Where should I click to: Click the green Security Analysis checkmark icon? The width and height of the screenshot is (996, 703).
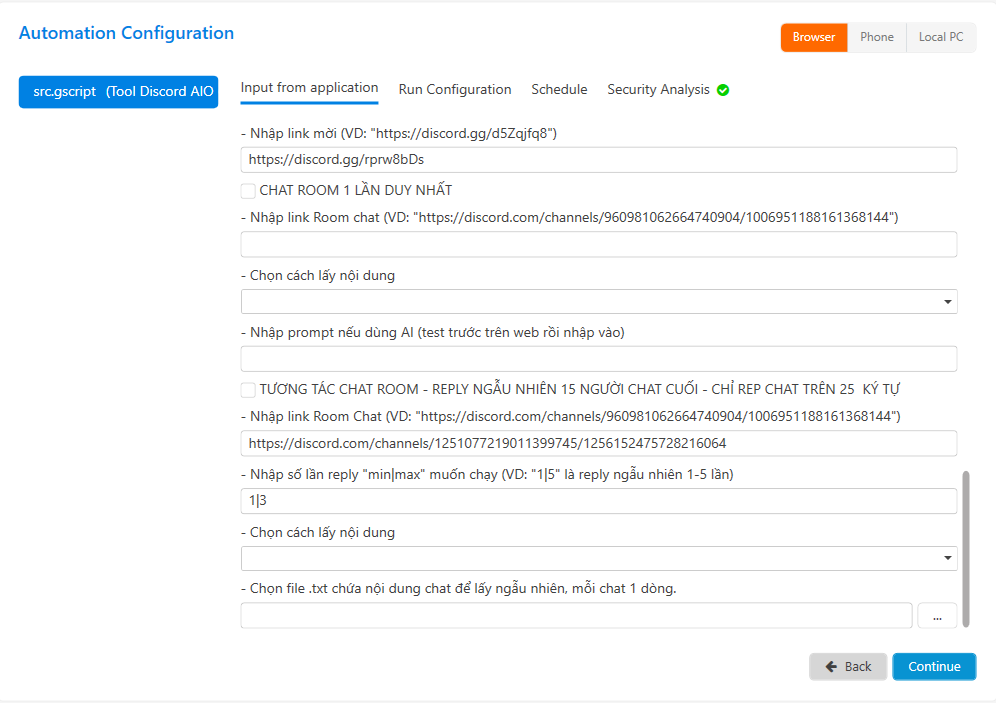click(723, 90)
